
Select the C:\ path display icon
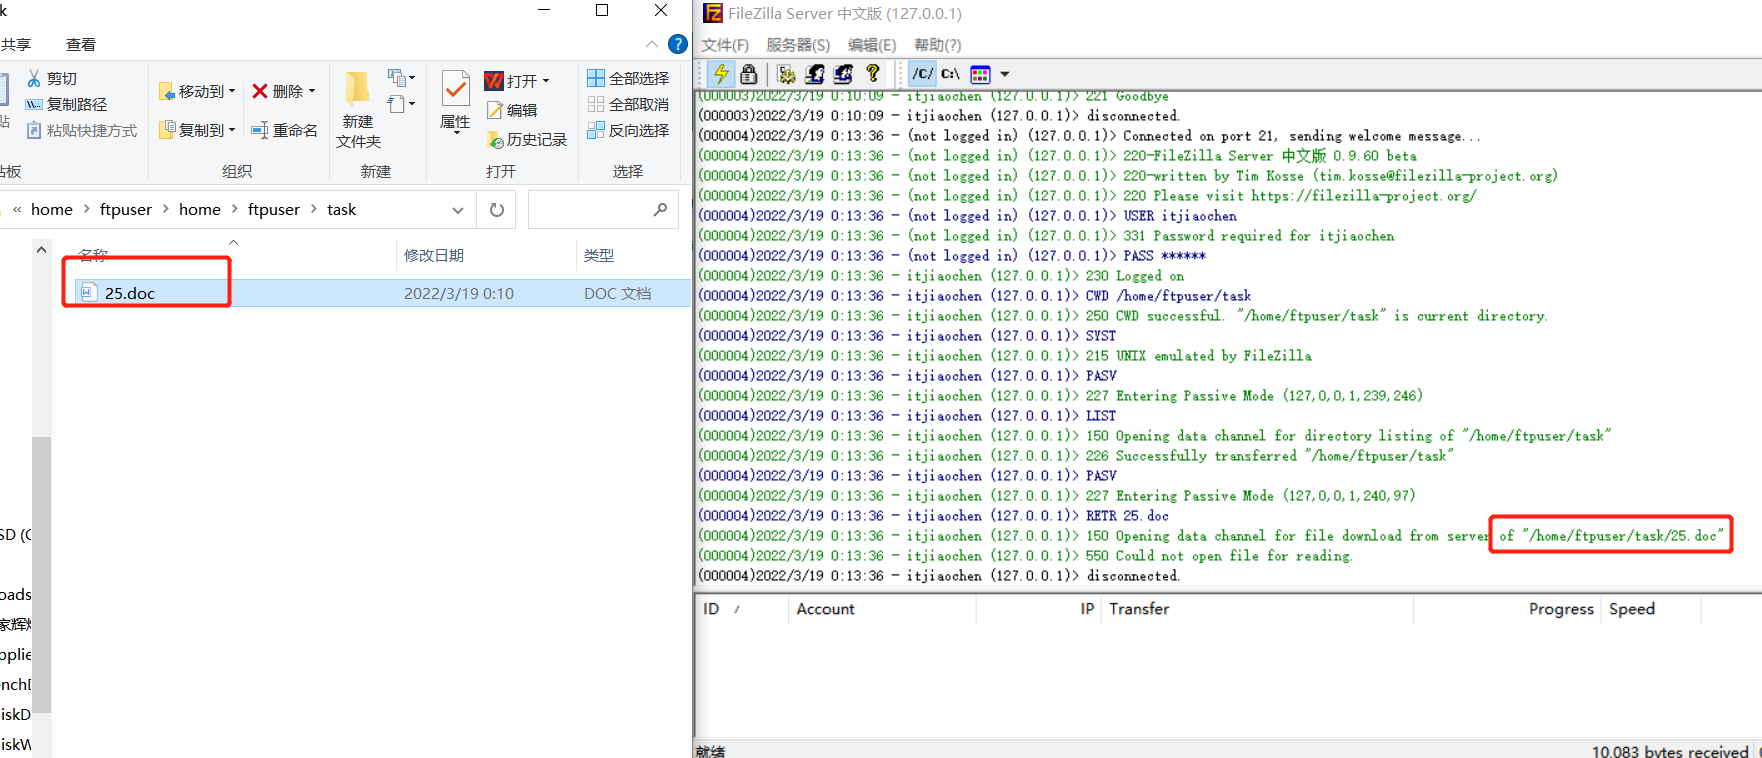pos(950,74)
